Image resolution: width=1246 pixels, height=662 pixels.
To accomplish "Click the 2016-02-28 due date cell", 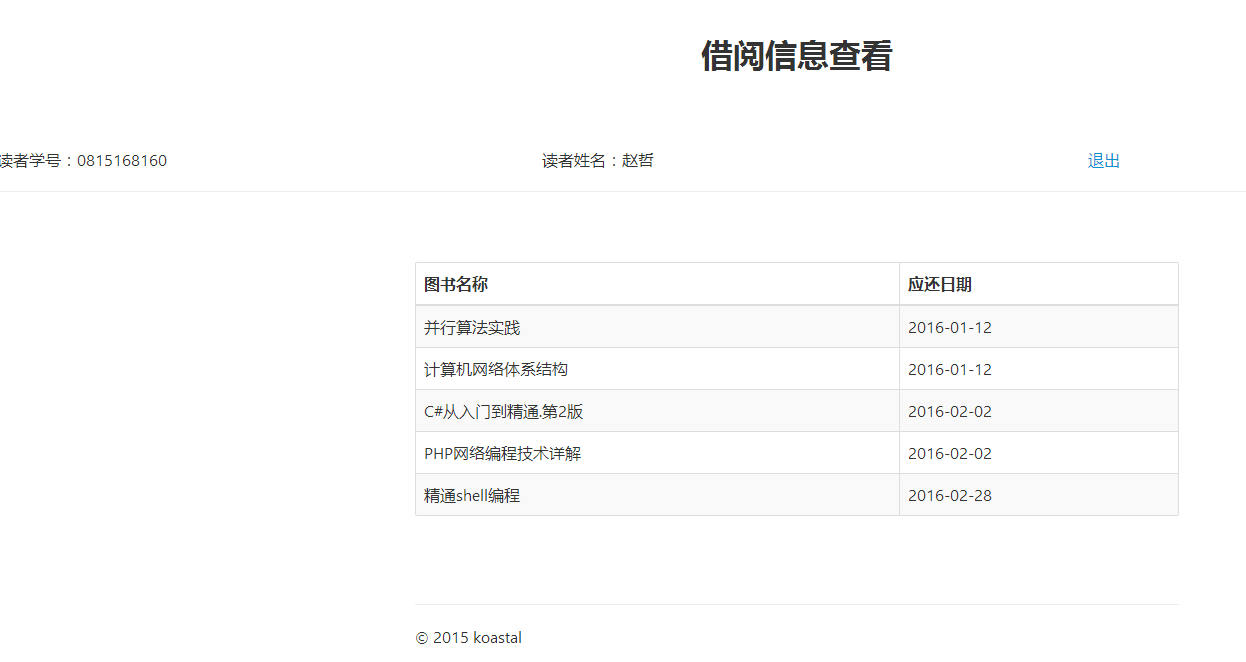I will point(949,496).
